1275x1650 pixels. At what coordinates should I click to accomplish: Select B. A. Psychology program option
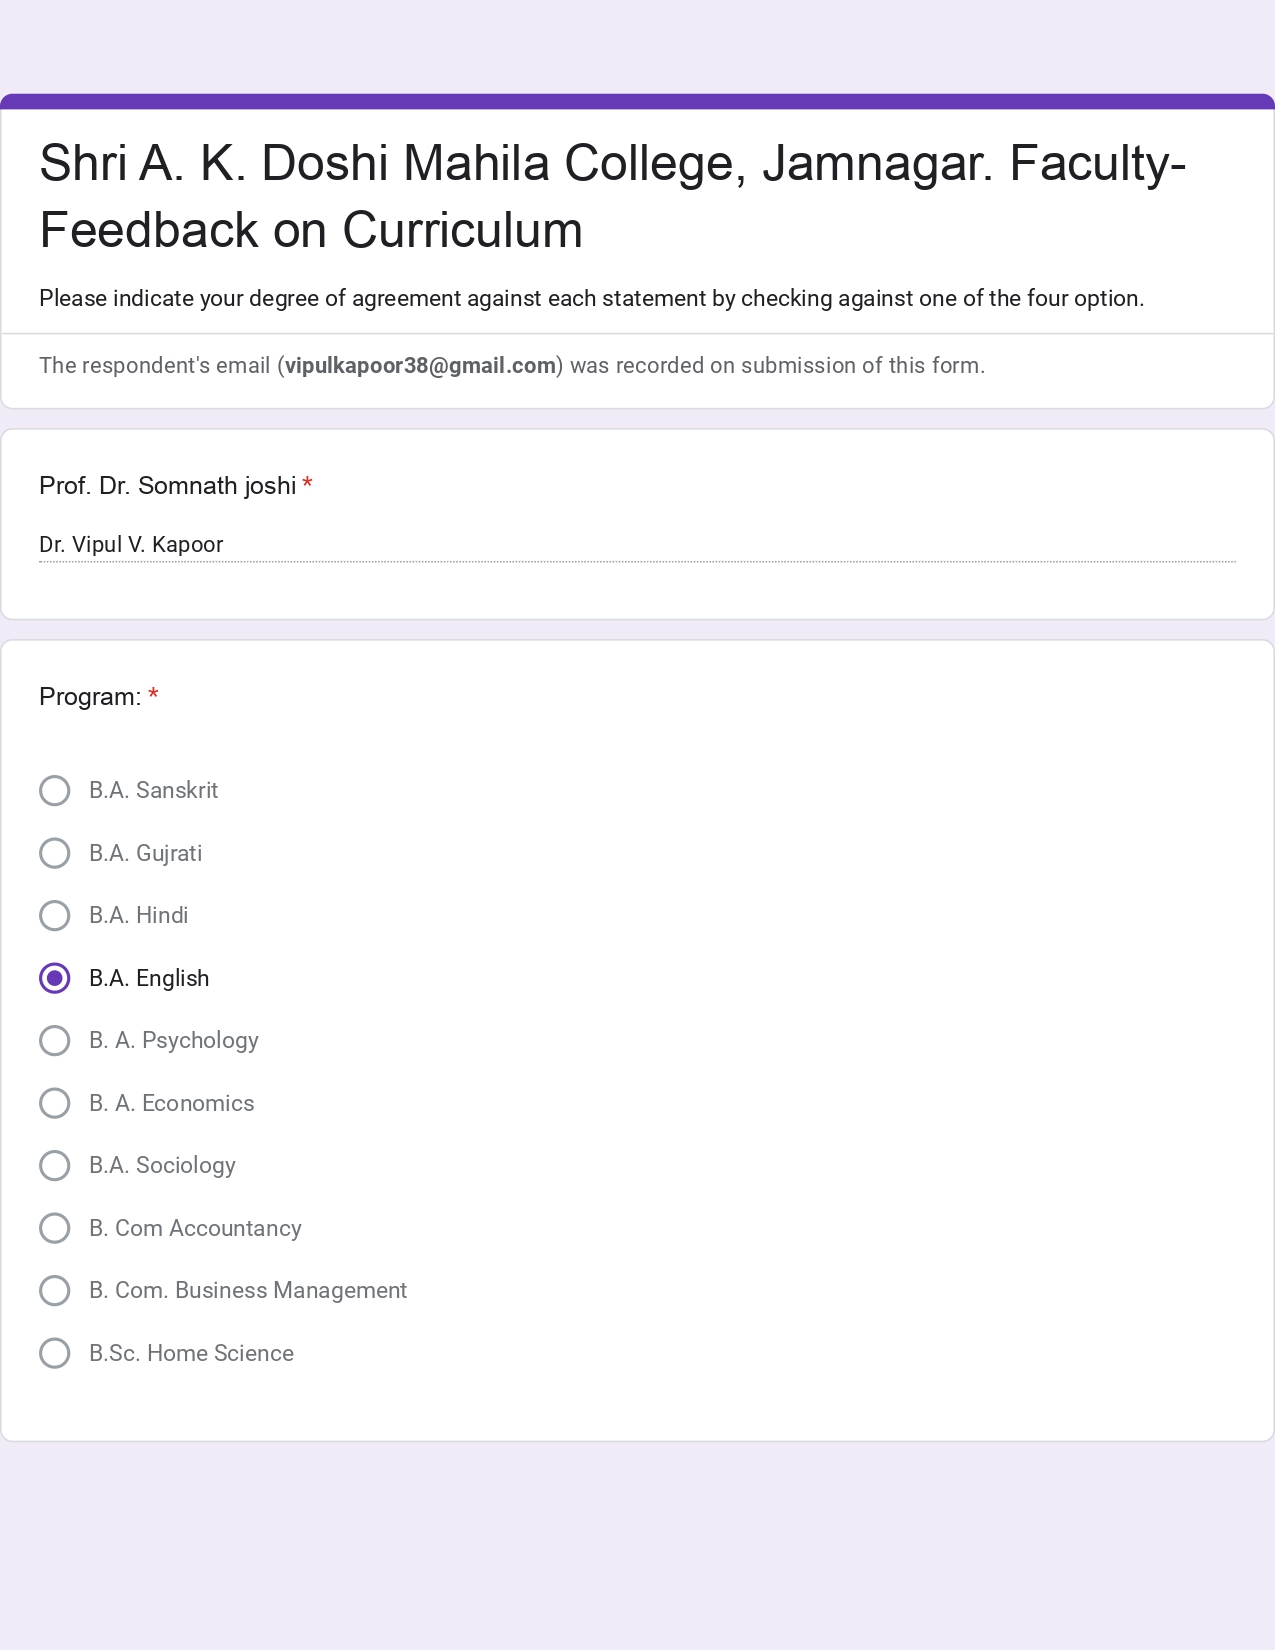[55, 1041]
